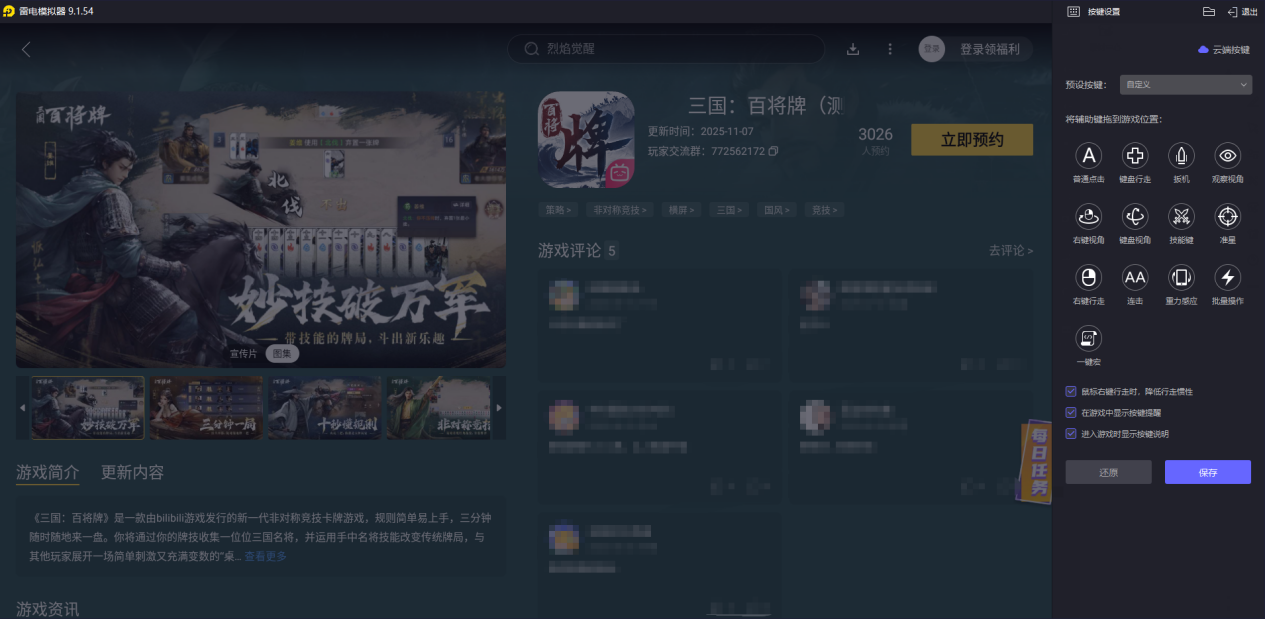The height and width of the screenshot is (619, 1265).
Task: Select the 一键宏 (macro) mapping icon
Action: (x=1088, y=339)
